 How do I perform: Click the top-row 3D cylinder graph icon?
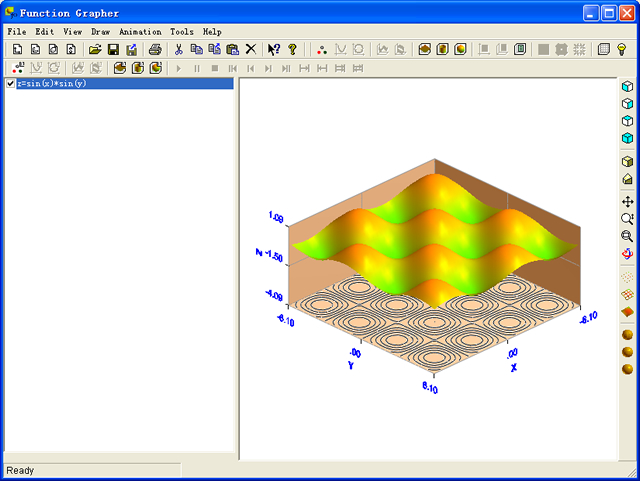pyautogui.click(x=442, y=49)
